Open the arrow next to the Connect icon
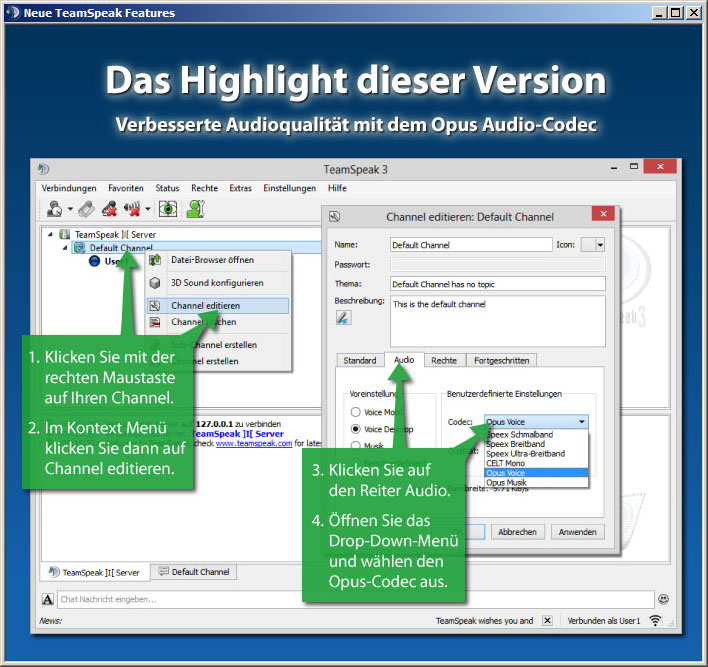This screenshot has width=708, height=667. (70, 209)
